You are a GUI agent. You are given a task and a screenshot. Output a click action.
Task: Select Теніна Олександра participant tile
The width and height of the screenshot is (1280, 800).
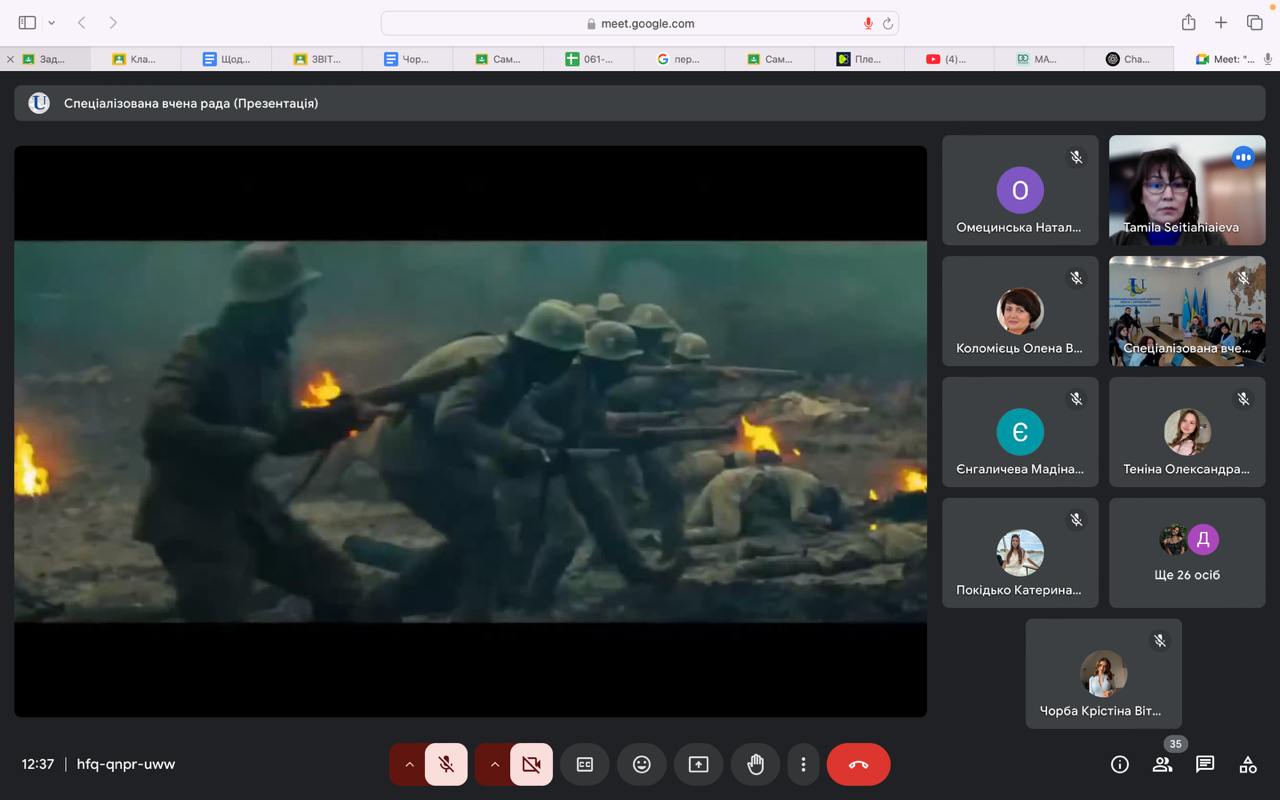1187,432
